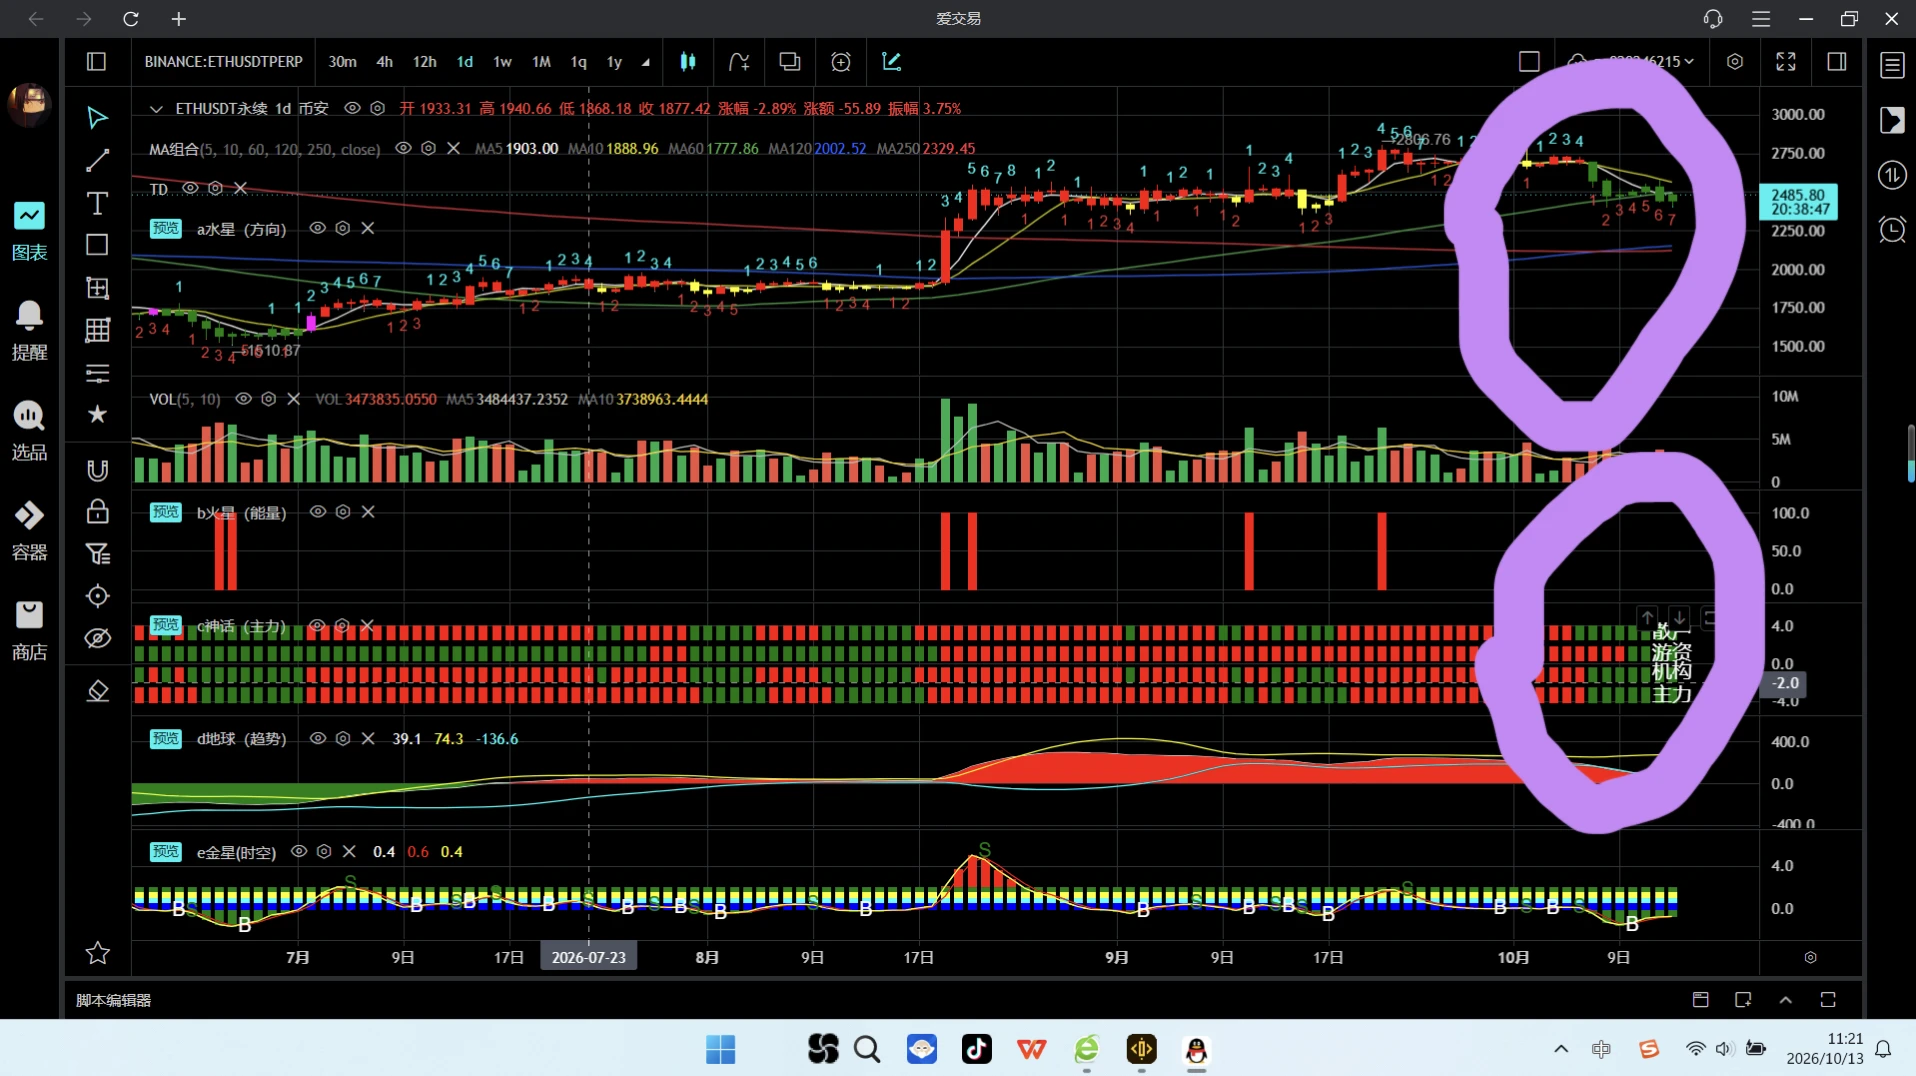Open the add indicator function icon
Screen dimensions: 1916x1076
coord(739,62)
